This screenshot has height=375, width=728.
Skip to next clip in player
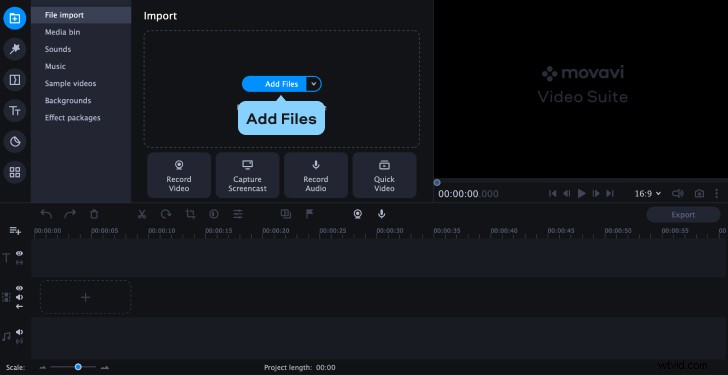[x=610, y=194]
